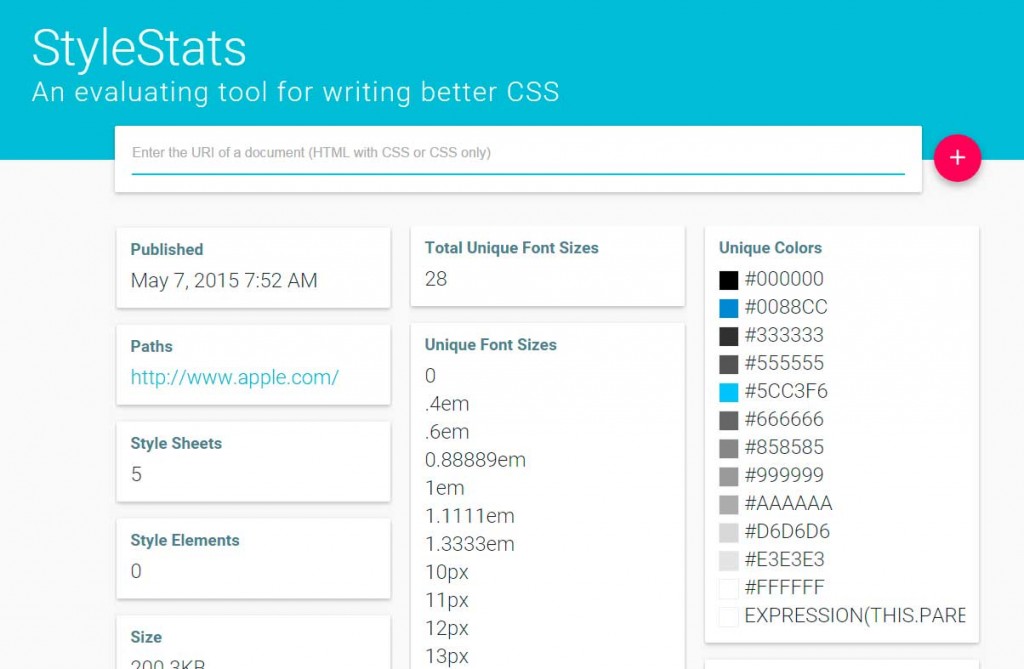Select the 0.88889em font size entry
Image resolution: width=1024 pixels, height=669 pixels.
click(x=475, y=460)
